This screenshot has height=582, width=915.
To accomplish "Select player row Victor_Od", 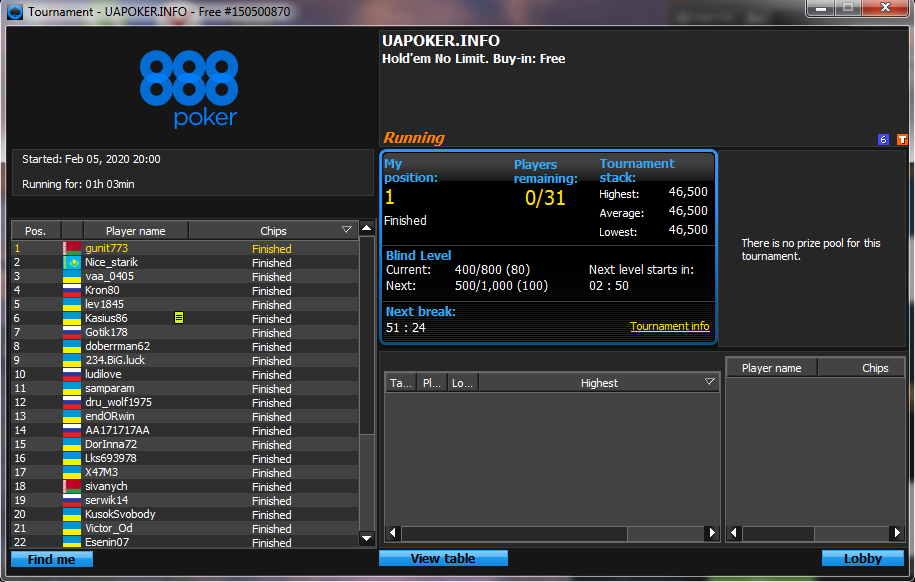I will point(185,528).
